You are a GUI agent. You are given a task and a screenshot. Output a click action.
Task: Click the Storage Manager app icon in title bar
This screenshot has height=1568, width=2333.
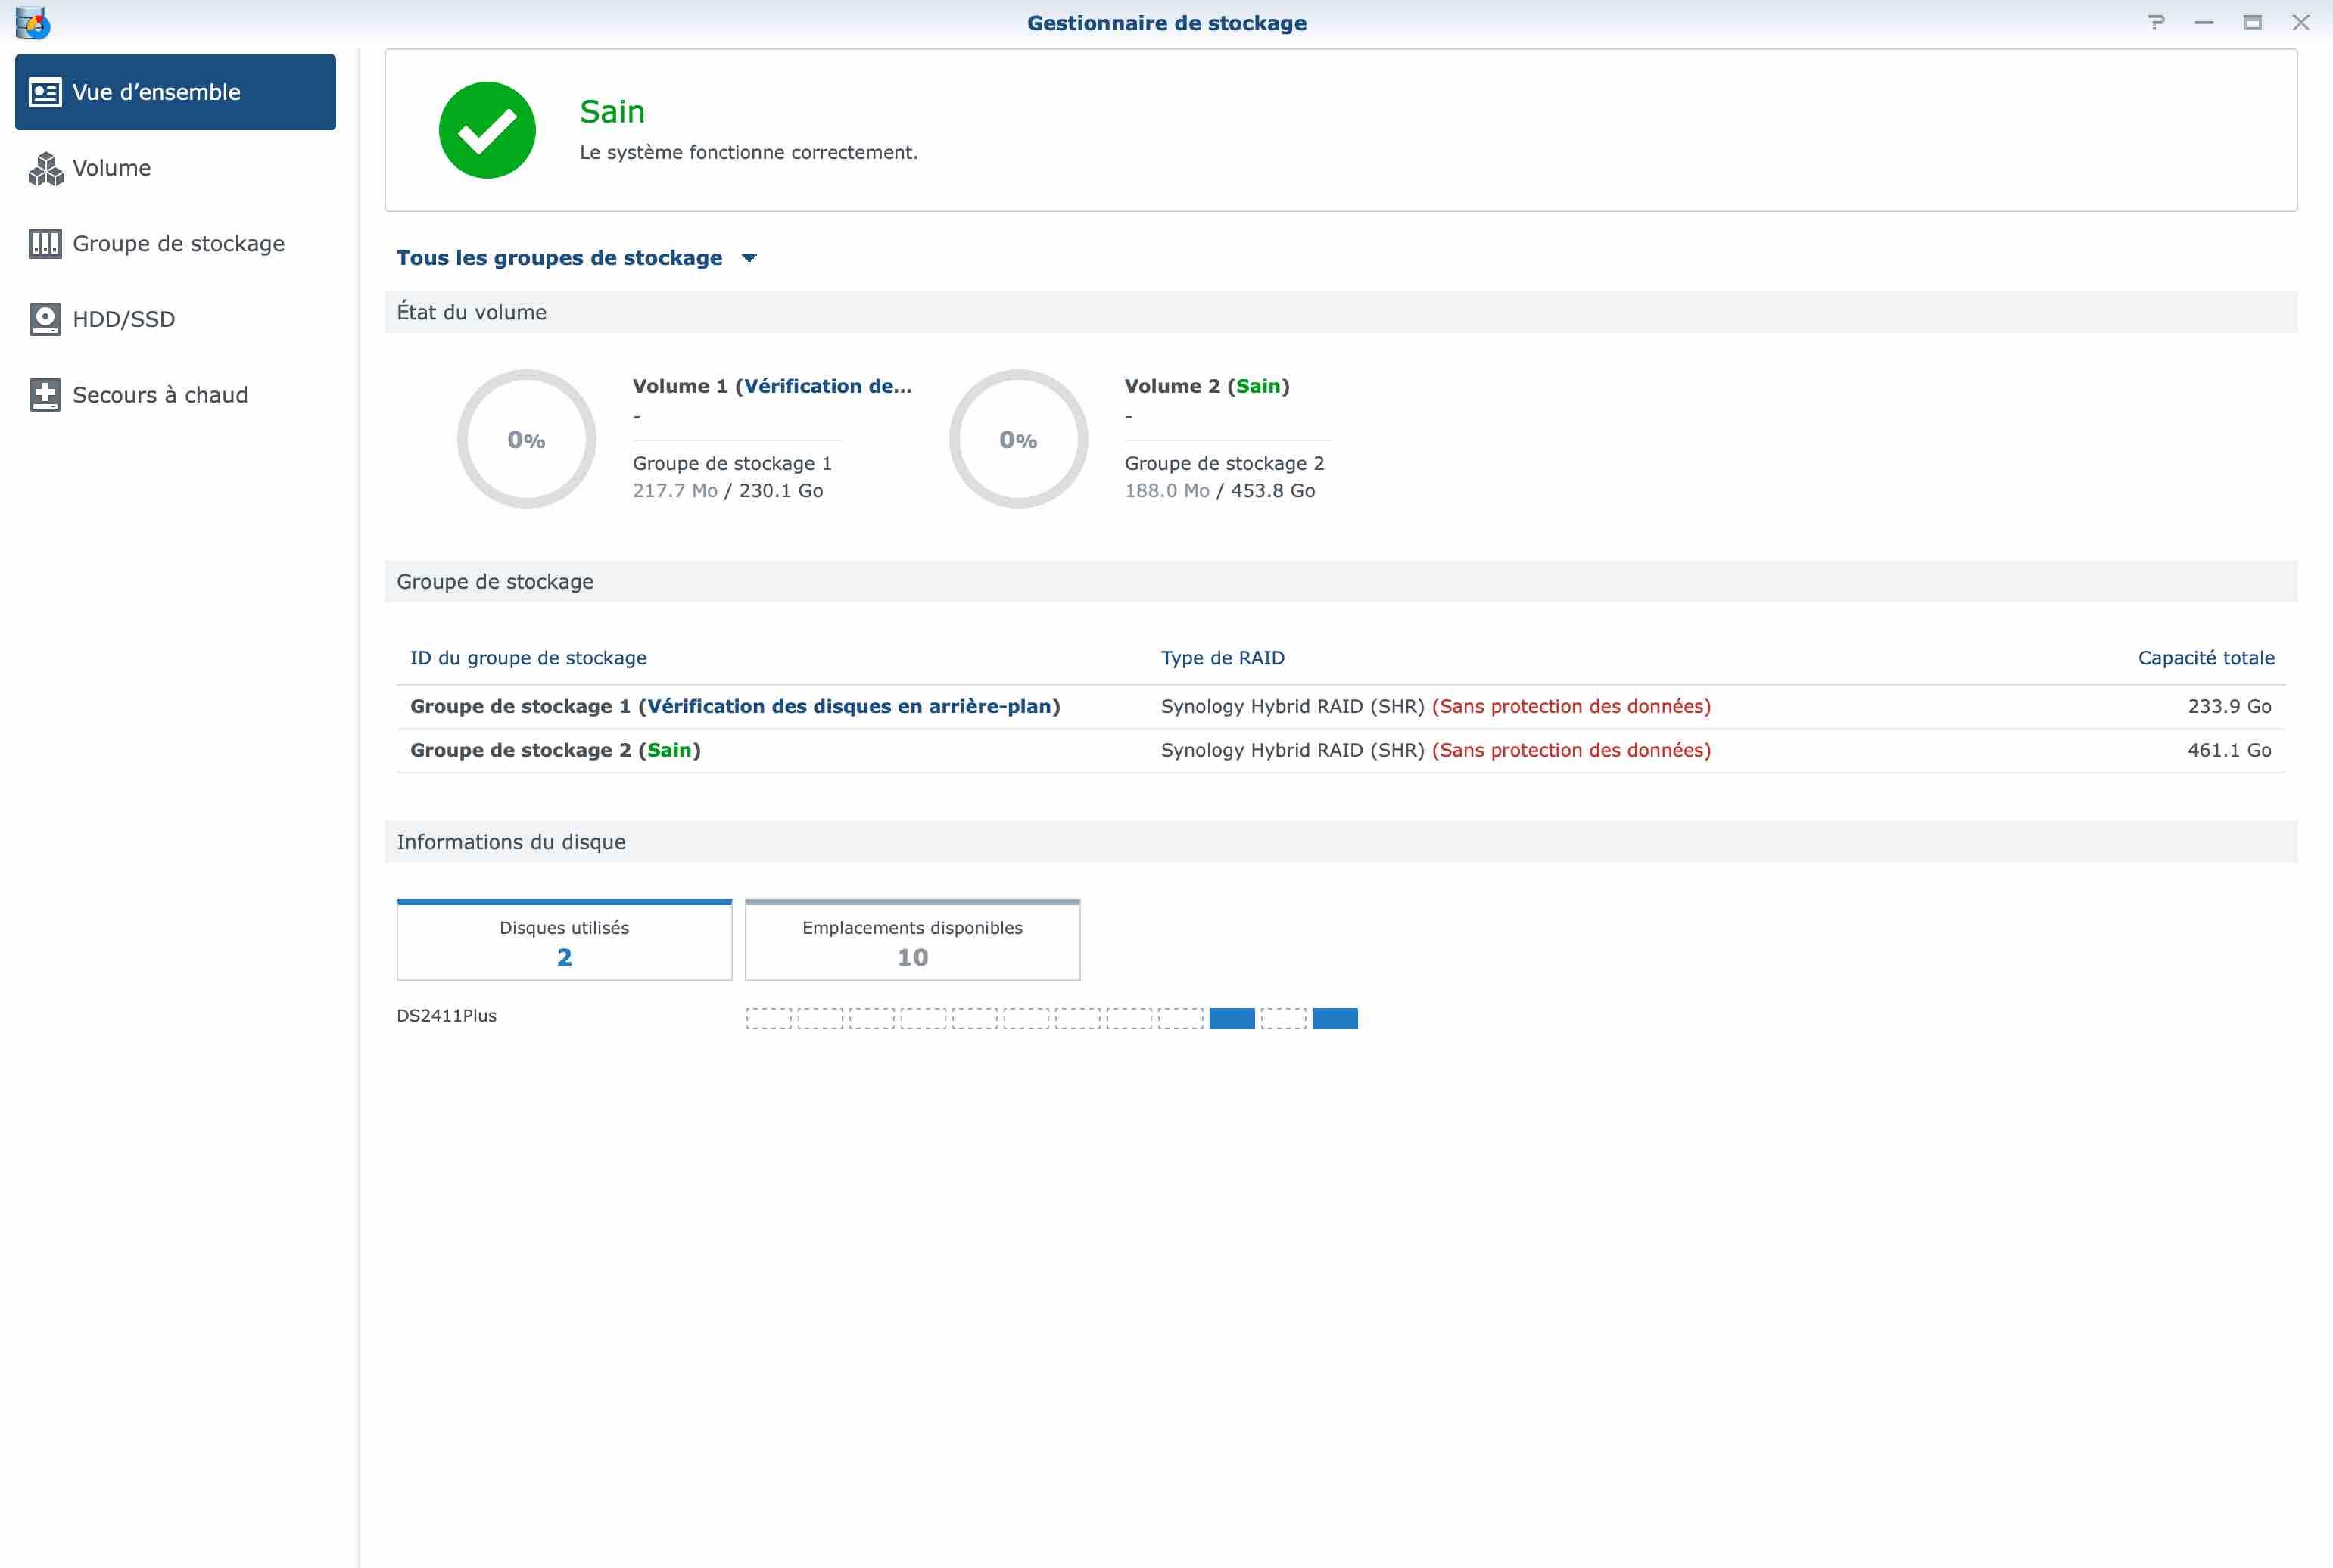click(x=32, y=22)
